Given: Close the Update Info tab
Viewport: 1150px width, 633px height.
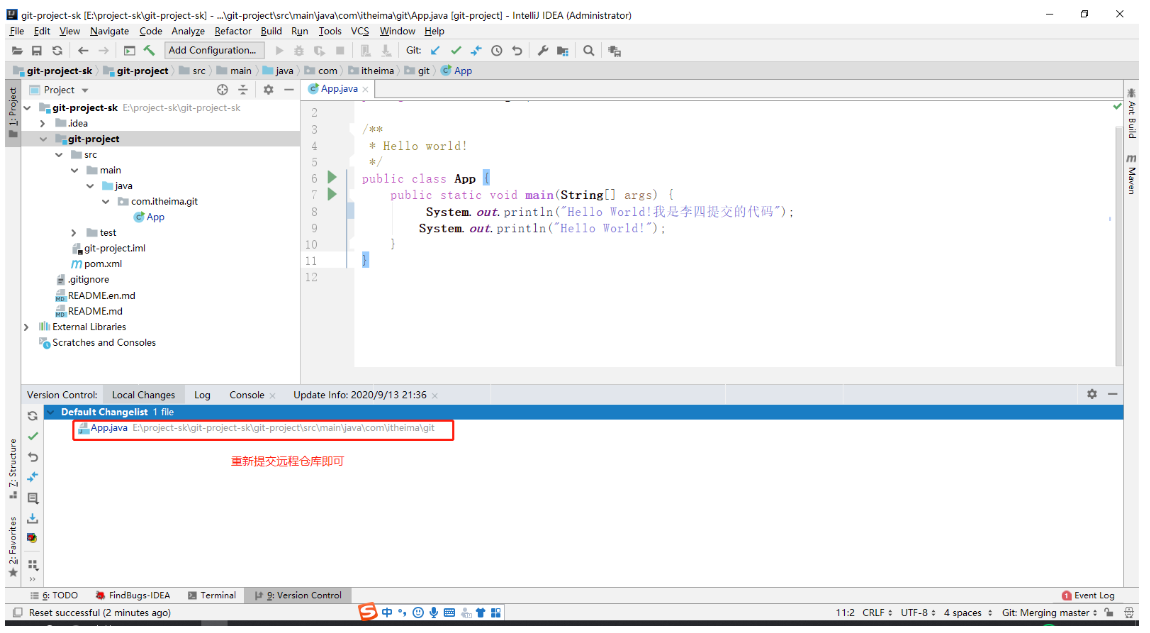Looking at the screenshot, I should (434, 395).
